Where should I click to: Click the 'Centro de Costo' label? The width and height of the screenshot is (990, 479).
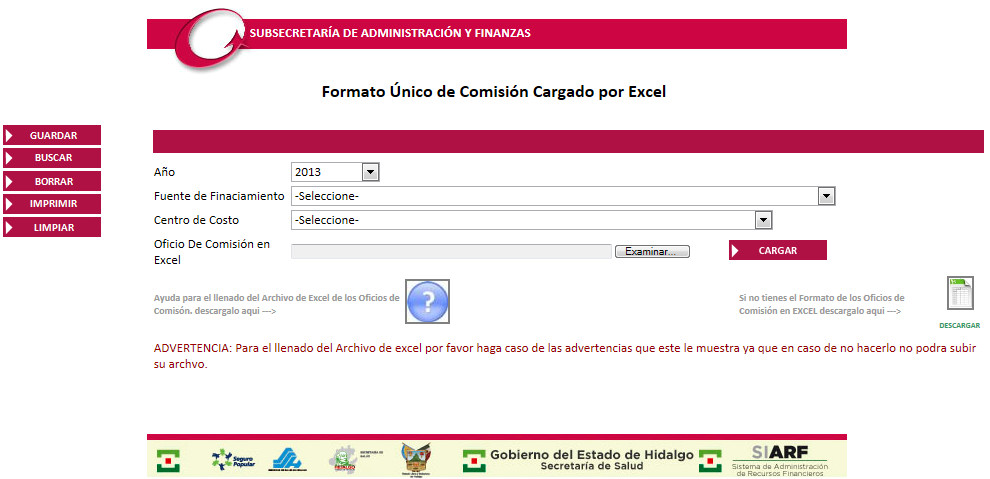(196, 220)
